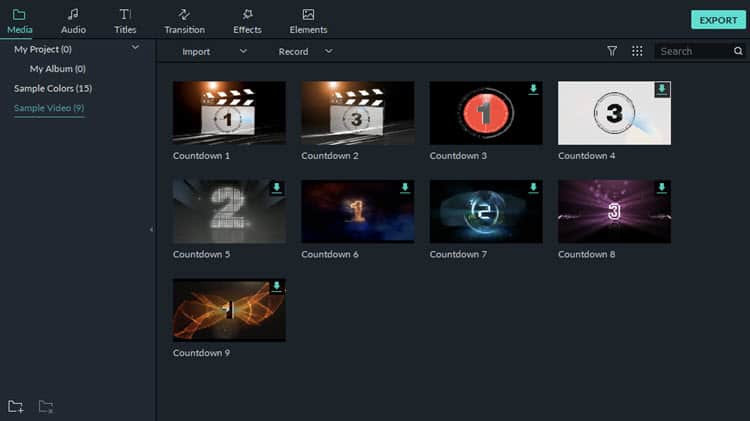Download Countdown 3 using its arrow icon
The image size is (750, 421).
click(533, 89)
